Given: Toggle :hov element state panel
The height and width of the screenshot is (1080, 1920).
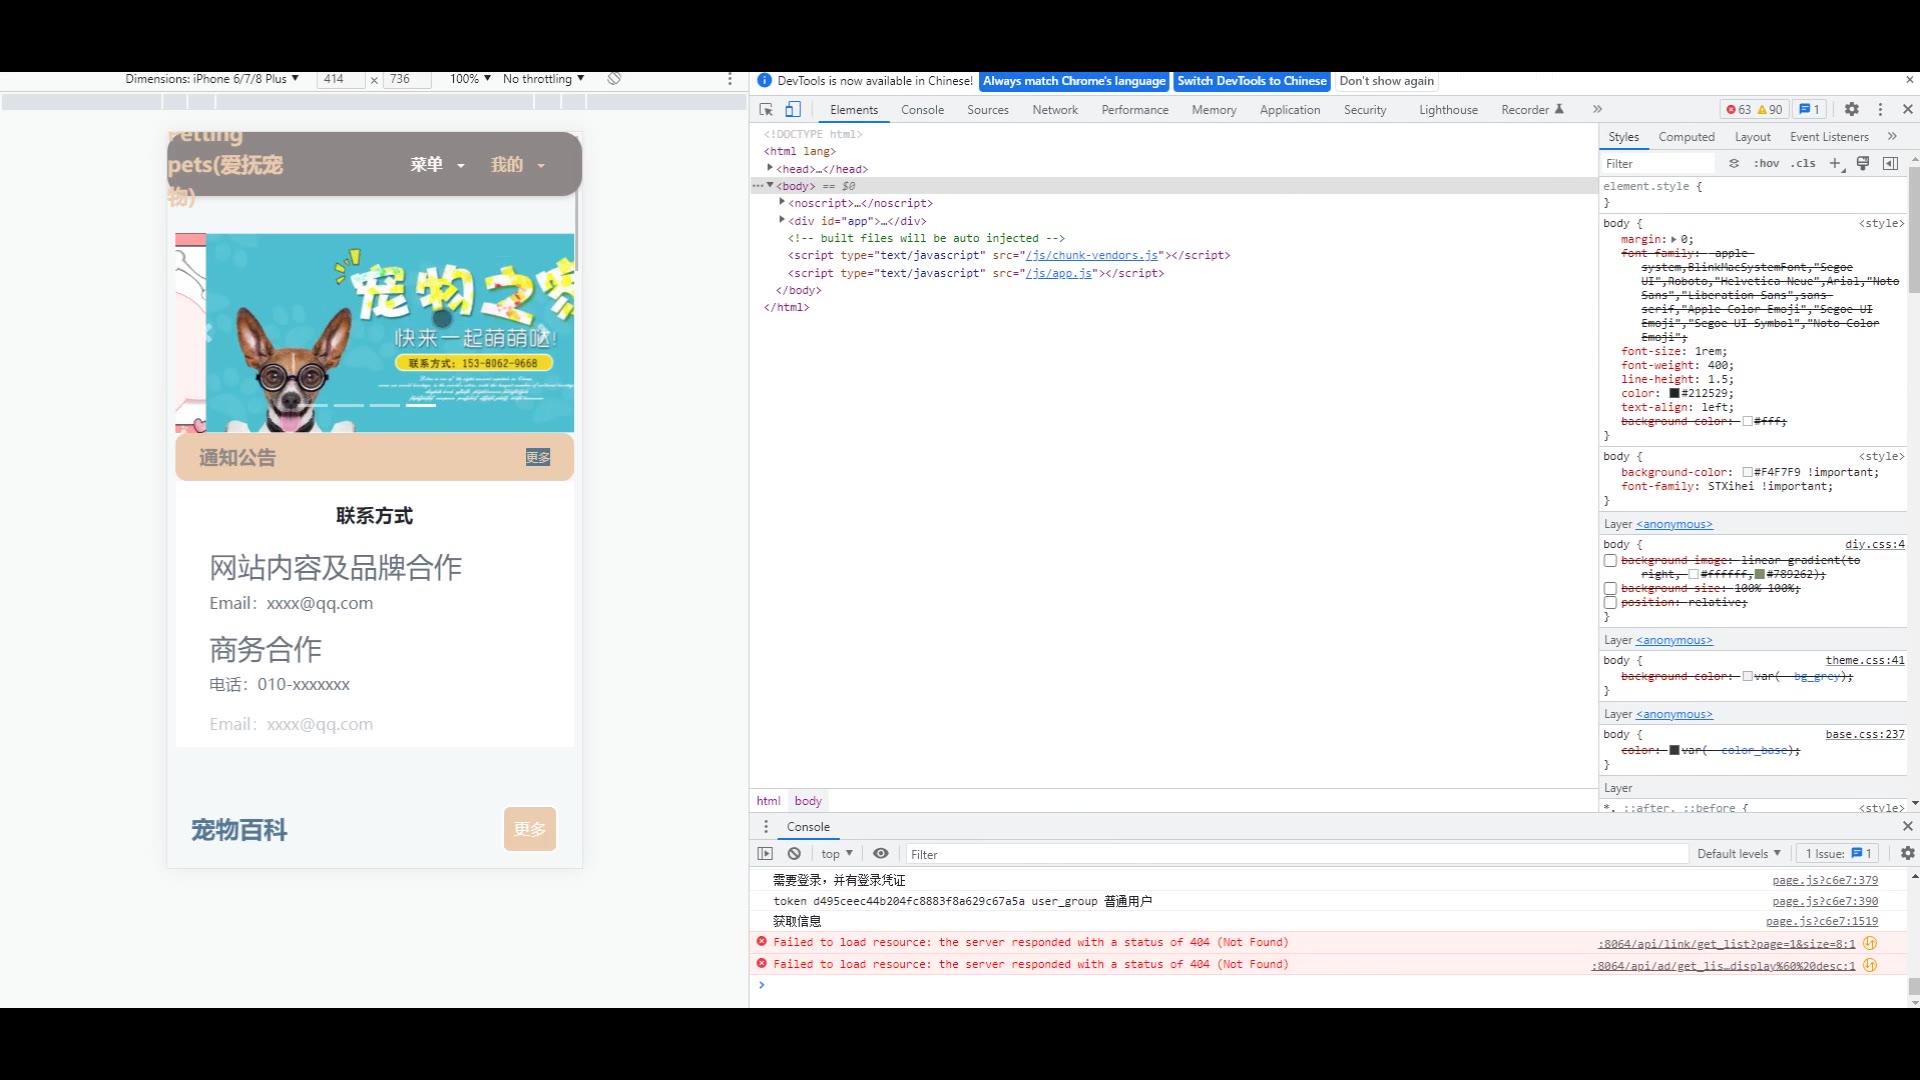Looking at the screenshot, I should (1767, 163).
